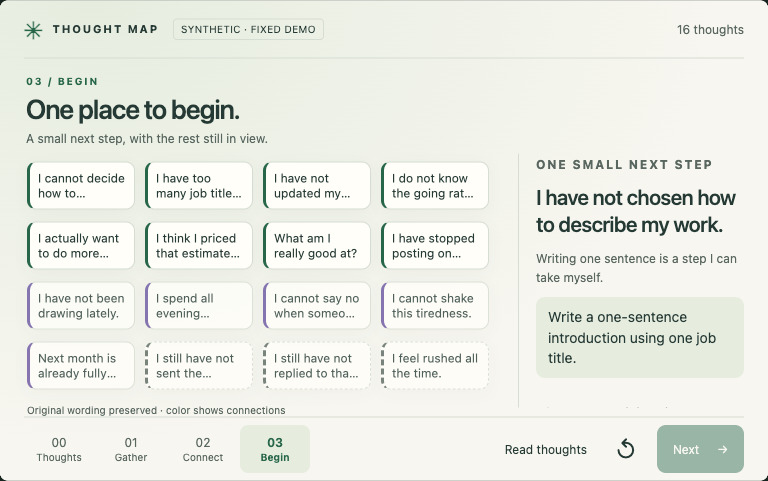Viewport: 768px width, 481px height.
Task: Go to the 01 Gather step tab
Action: [131, 449]
